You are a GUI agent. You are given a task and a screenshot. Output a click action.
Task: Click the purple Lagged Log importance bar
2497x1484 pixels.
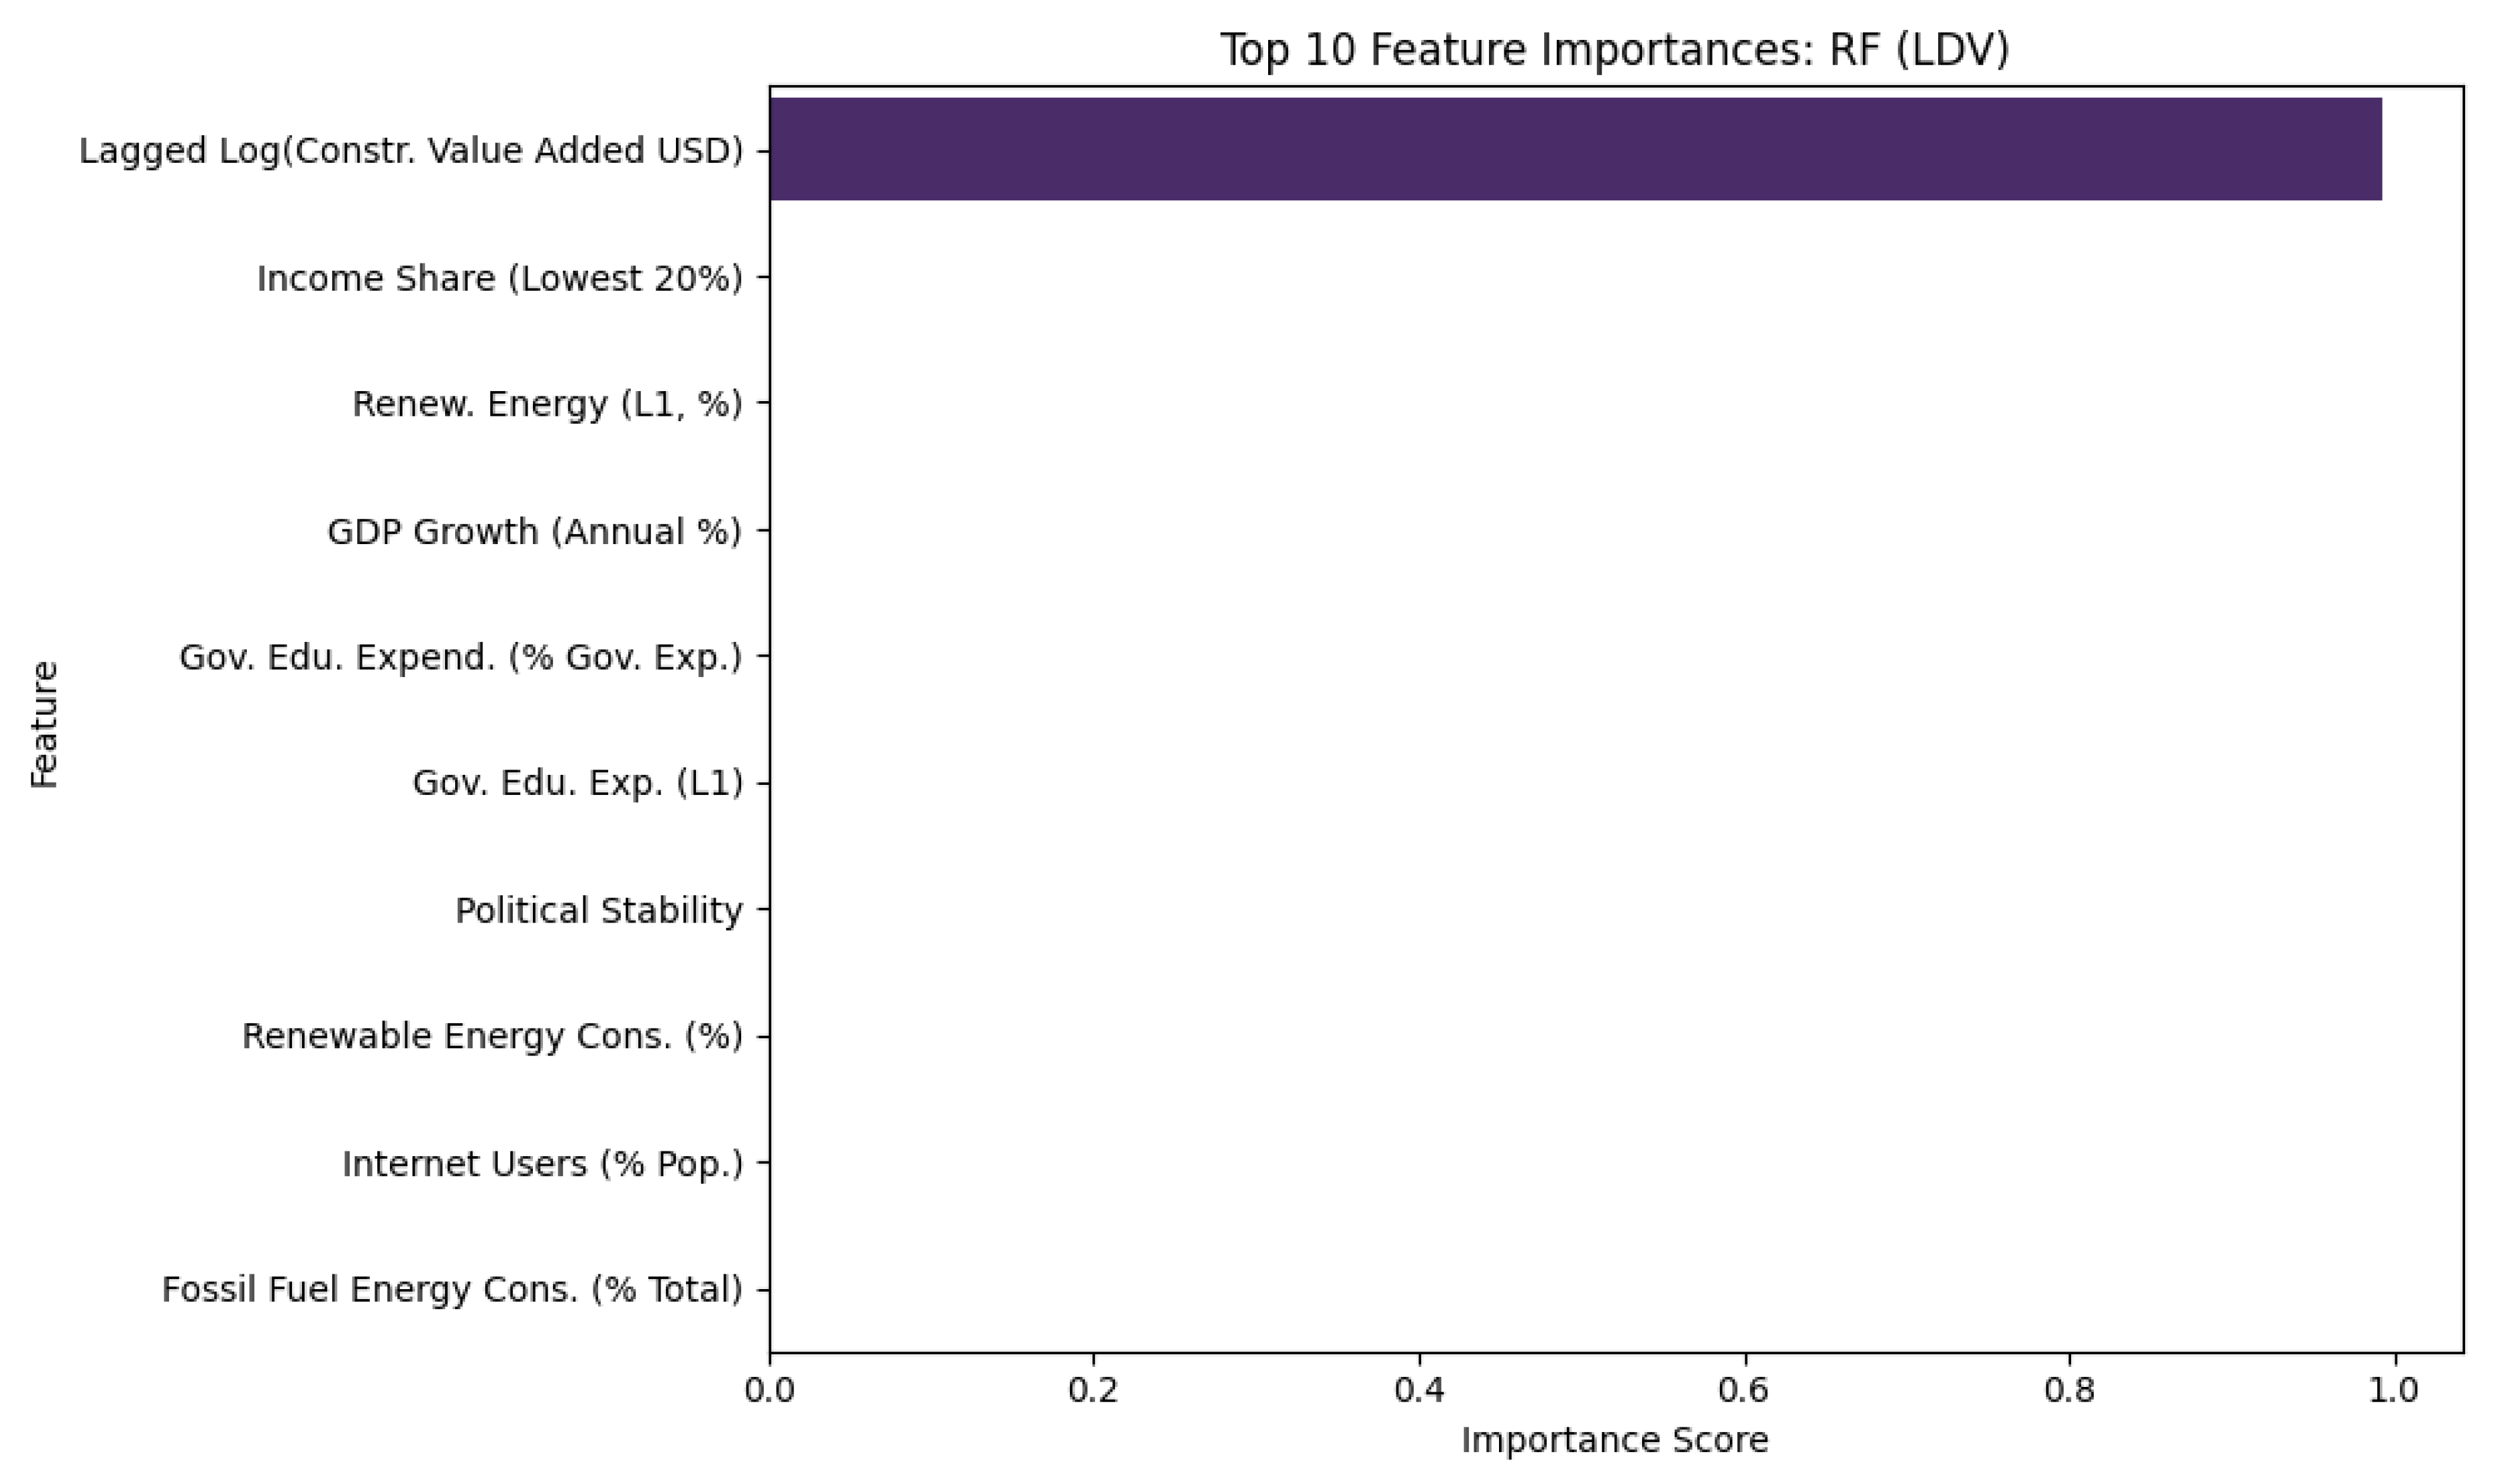click(1575, 149)
